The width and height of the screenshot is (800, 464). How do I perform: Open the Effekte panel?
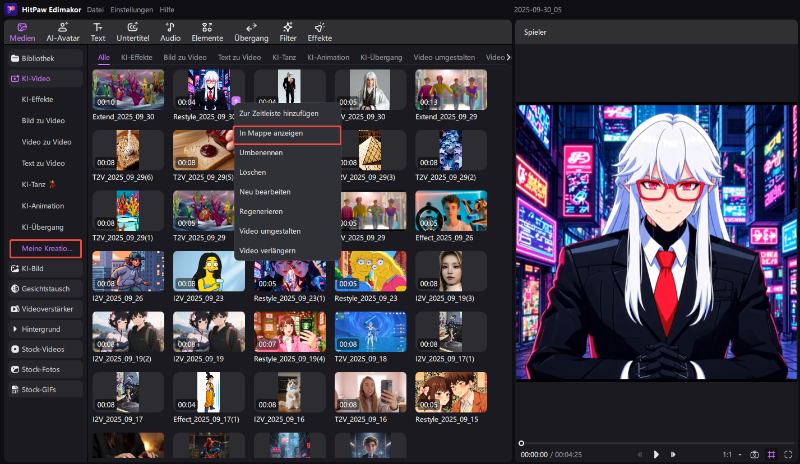click(320, 32)
